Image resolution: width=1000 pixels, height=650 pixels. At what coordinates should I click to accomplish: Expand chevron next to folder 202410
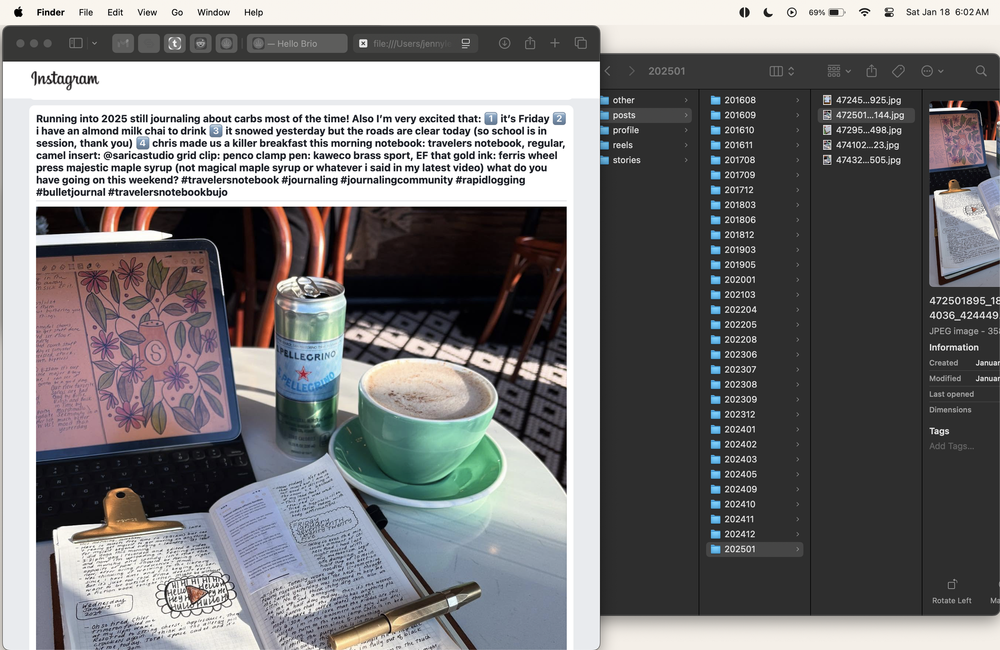[x=797, y=505]
